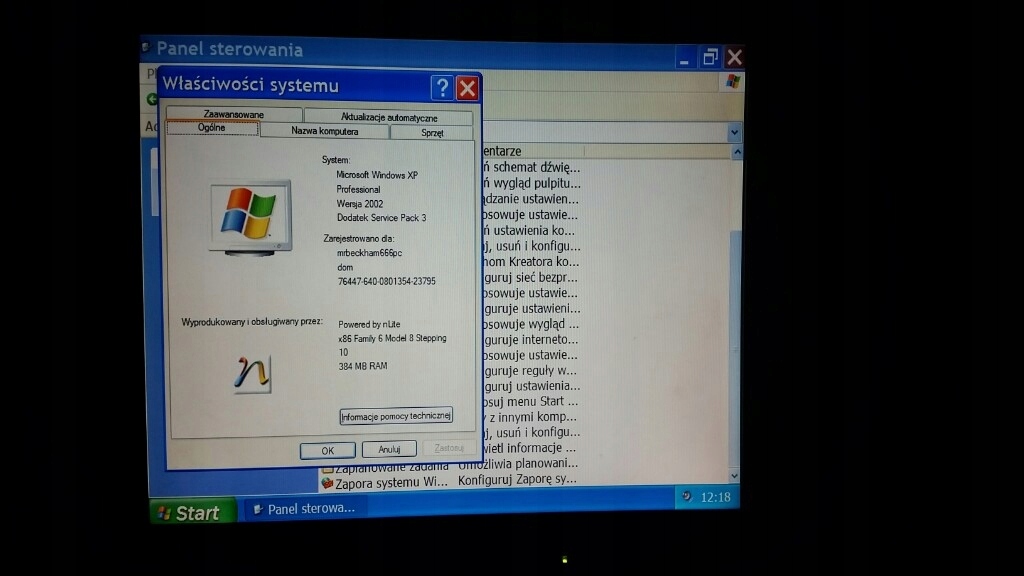
Task: Click the scroll down arrow in Panel sterowania
Action: 735,476
